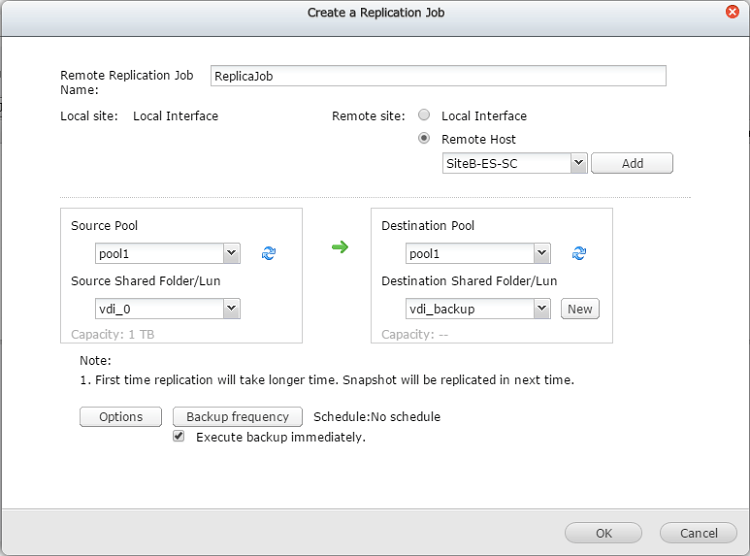The width and height of the screenshot is (750, 556).
Task: Set the Backup frequency schedule
Action: tap(238, 417)
